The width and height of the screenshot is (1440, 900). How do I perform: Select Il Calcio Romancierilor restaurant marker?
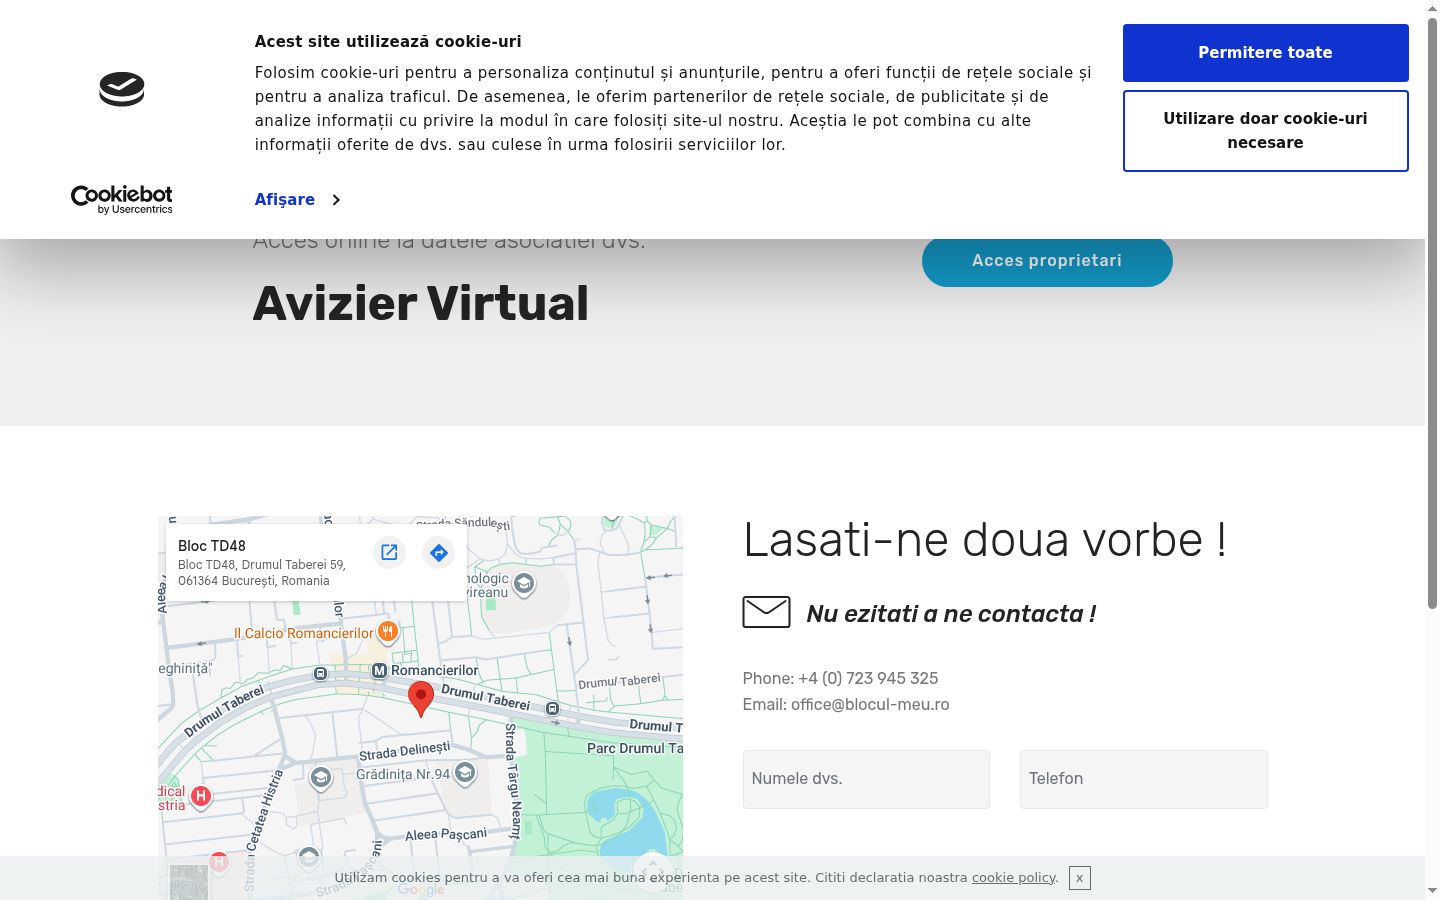[387, 632]
